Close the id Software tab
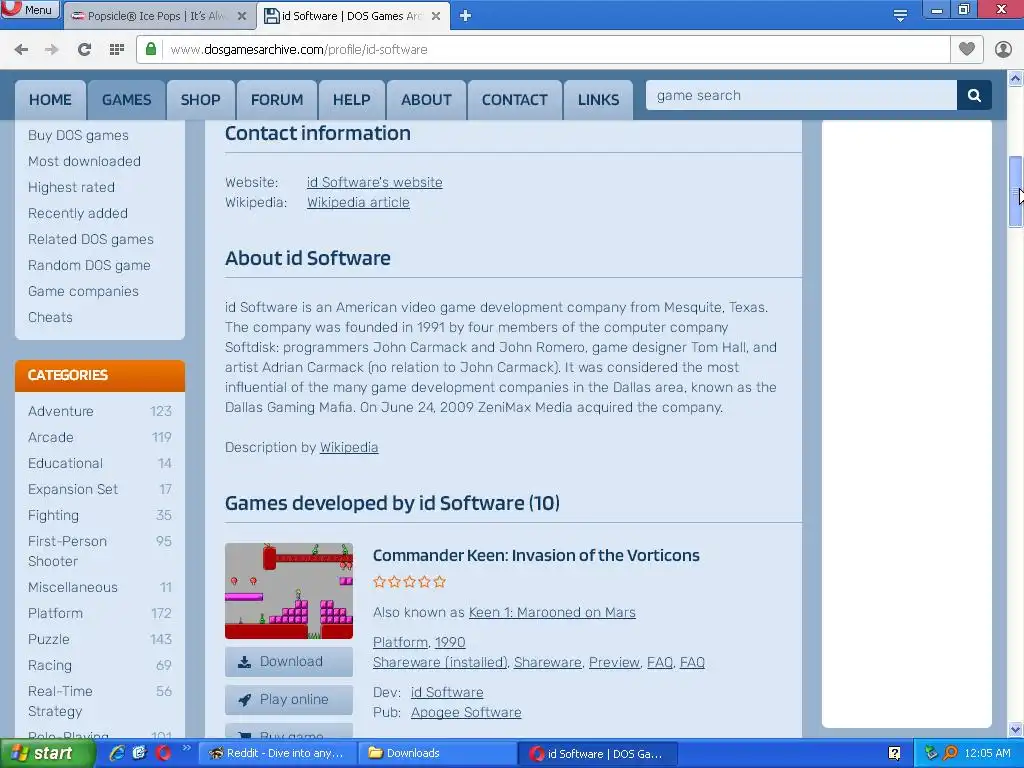 point(436,16)
